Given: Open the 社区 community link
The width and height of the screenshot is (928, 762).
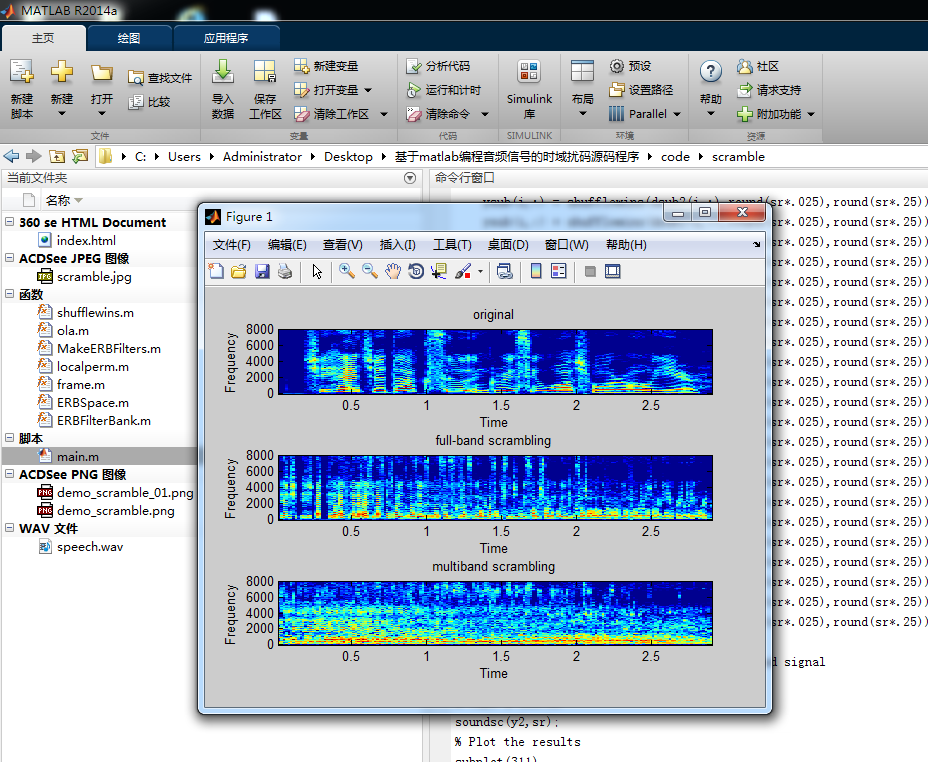Looking at the screenshot, I should (758, 66).
